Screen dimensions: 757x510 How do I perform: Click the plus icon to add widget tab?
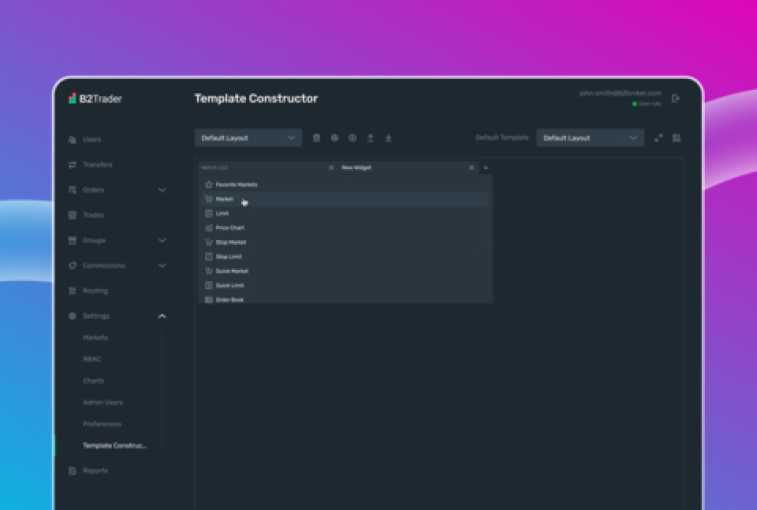pos(486,168)
